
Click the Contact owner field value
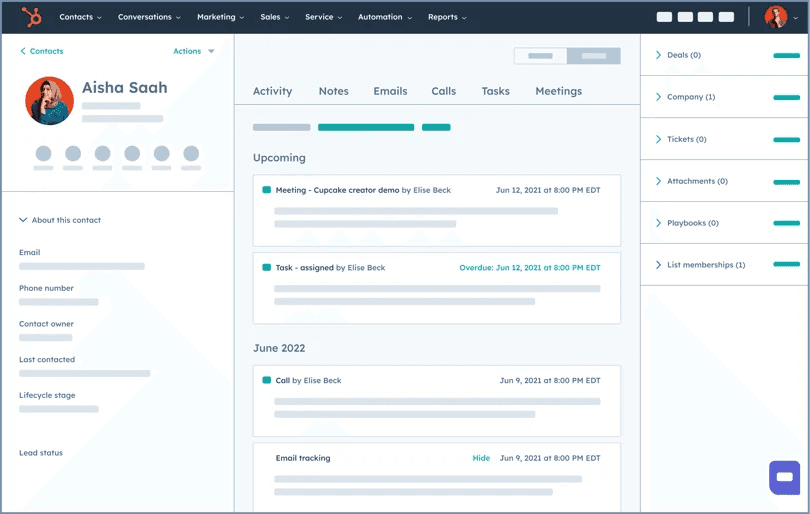45,338
